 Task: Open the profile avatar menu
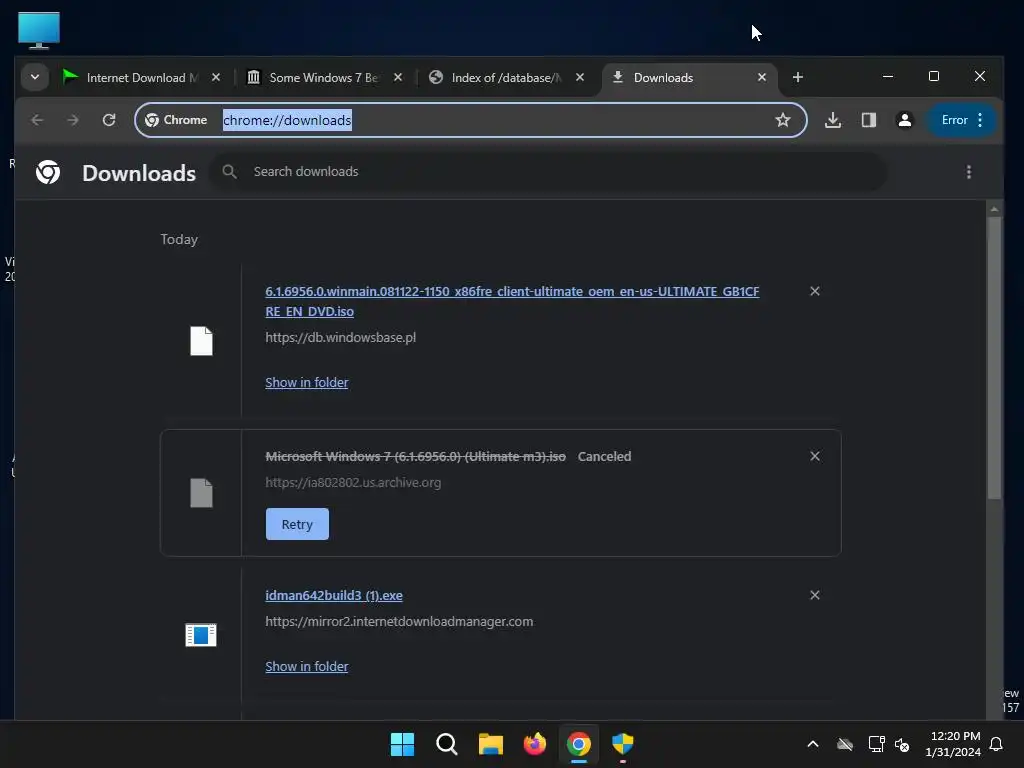(904, 120)
